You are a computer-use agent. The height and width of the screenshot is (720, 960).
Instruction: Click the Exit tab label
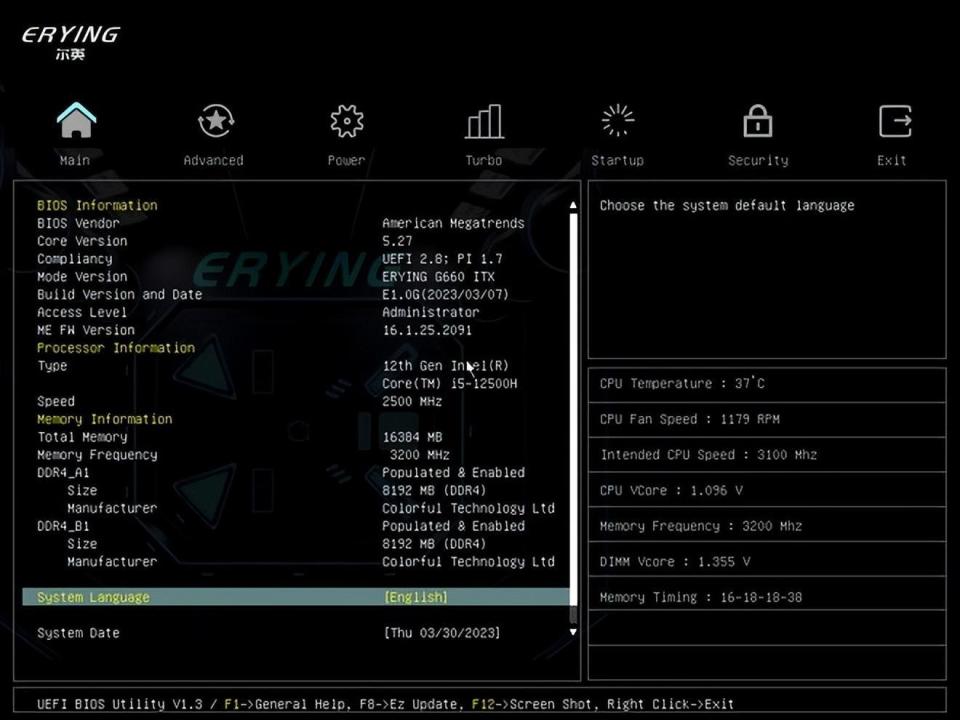click(x=891, y=160)
